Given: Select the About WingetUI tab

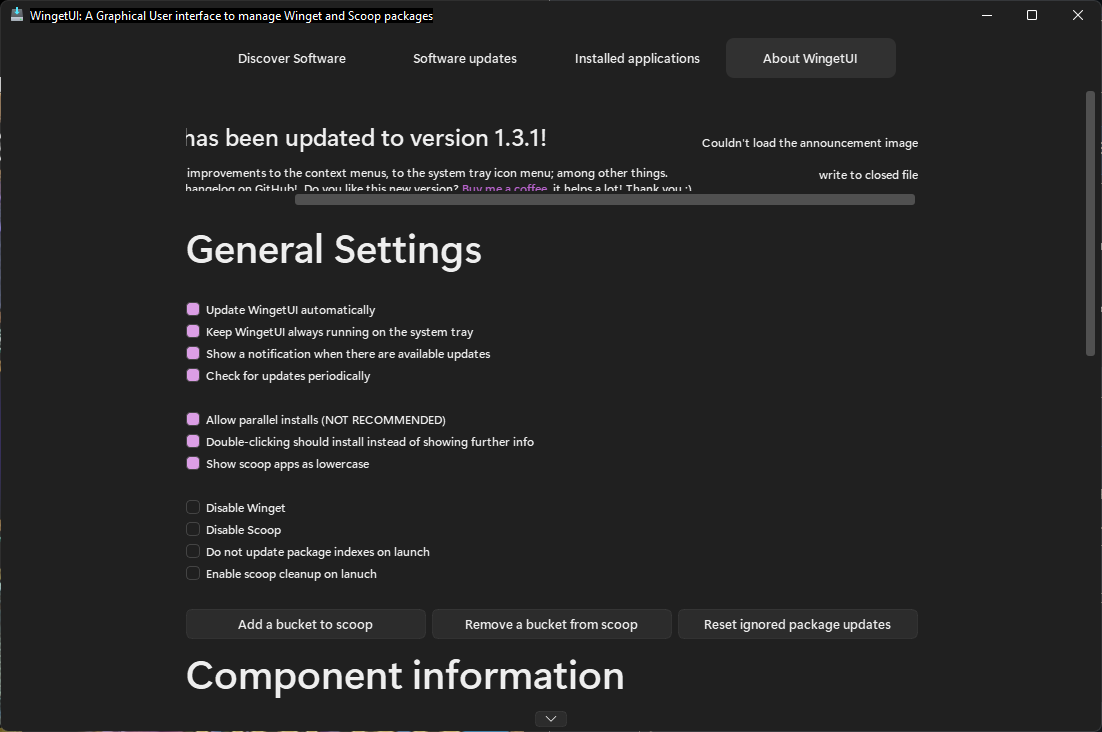Looking at the screenshot, I should (x=810, y=58).
